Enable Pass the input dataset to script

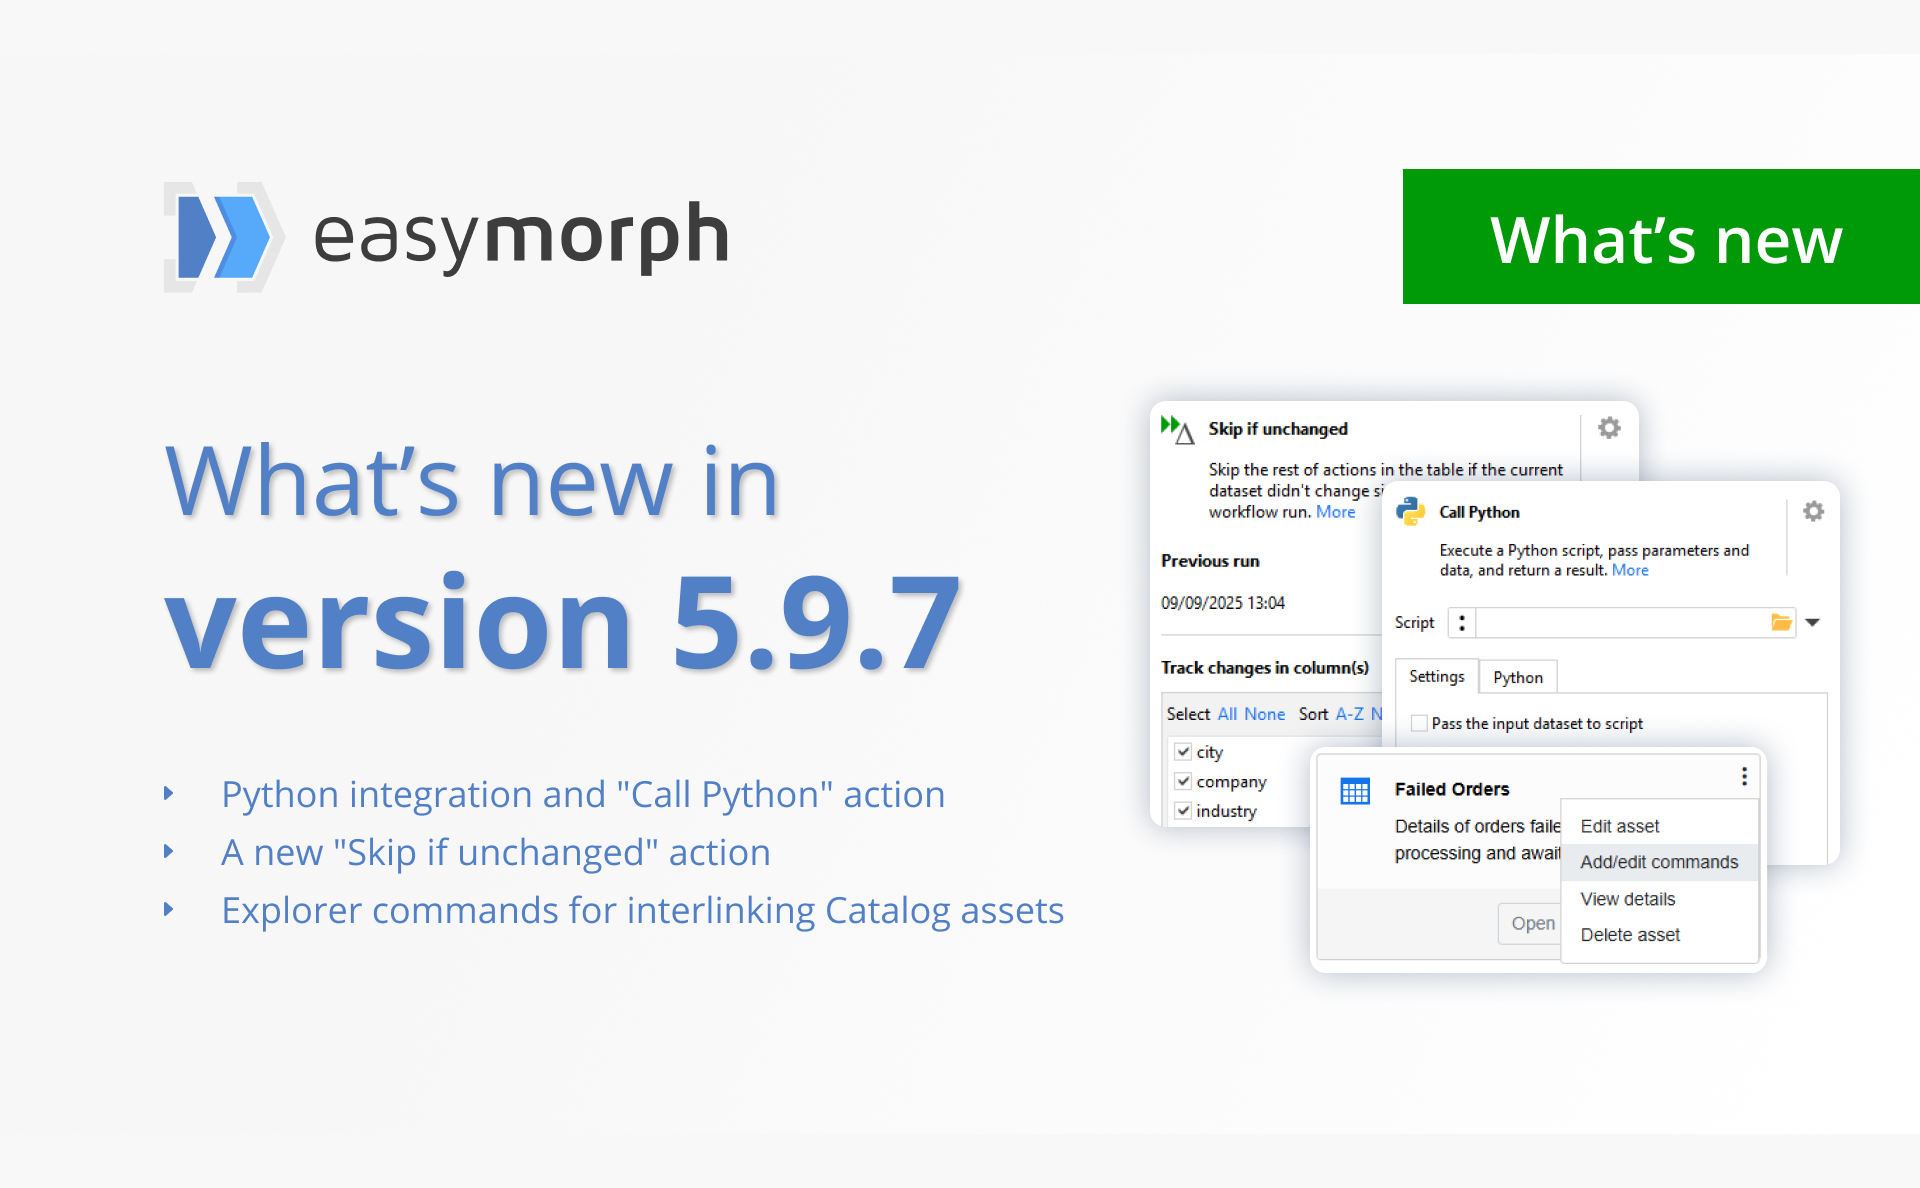(x=1419, y=723)
